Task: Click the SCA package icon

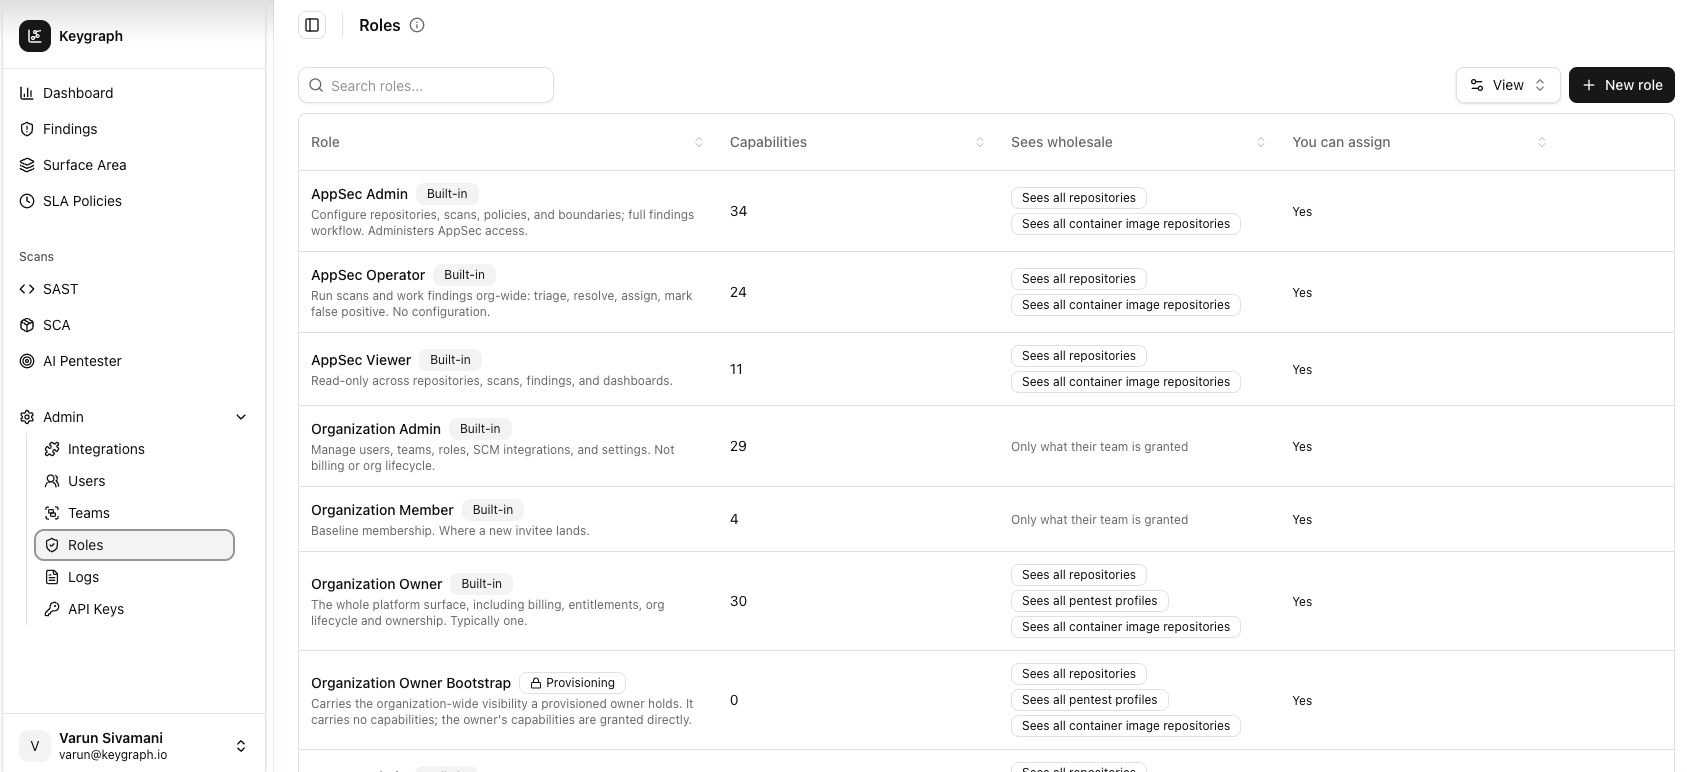Action: click(x=27, y=325)
